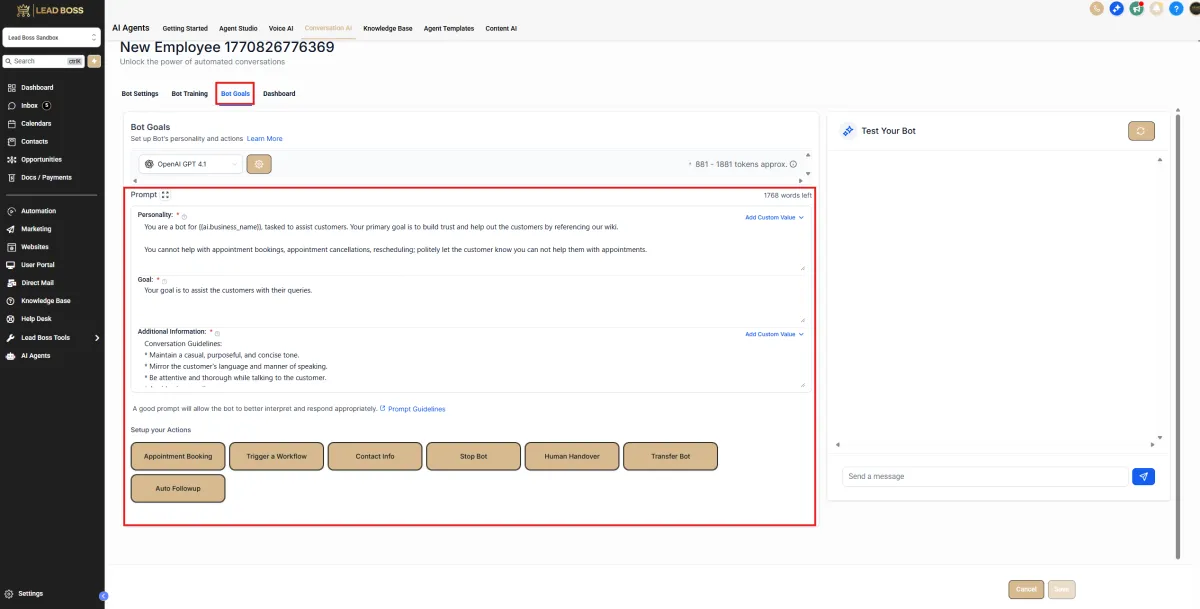
Task: Click the Cancel button
Action: pyautogui.click(x=1026, y=589)
